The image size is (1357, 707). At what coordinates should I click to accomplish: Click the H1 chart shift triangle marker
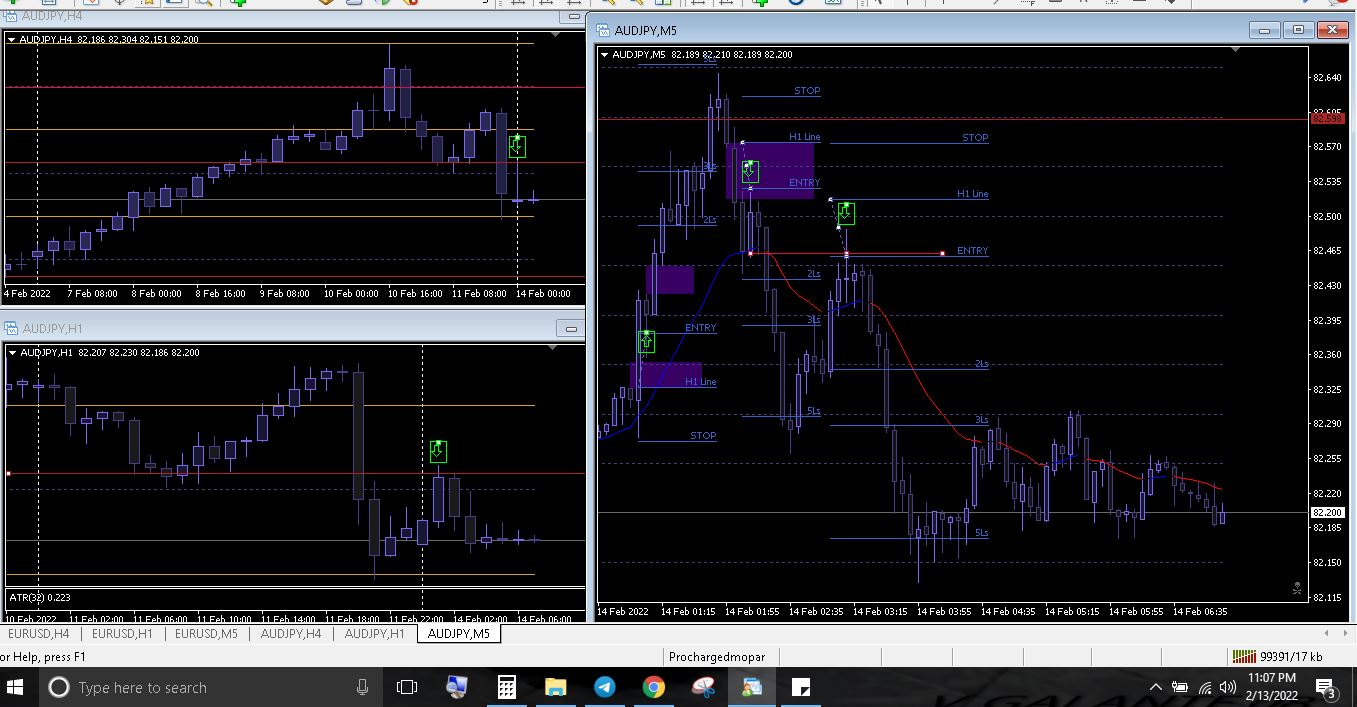tap(553, 348)
